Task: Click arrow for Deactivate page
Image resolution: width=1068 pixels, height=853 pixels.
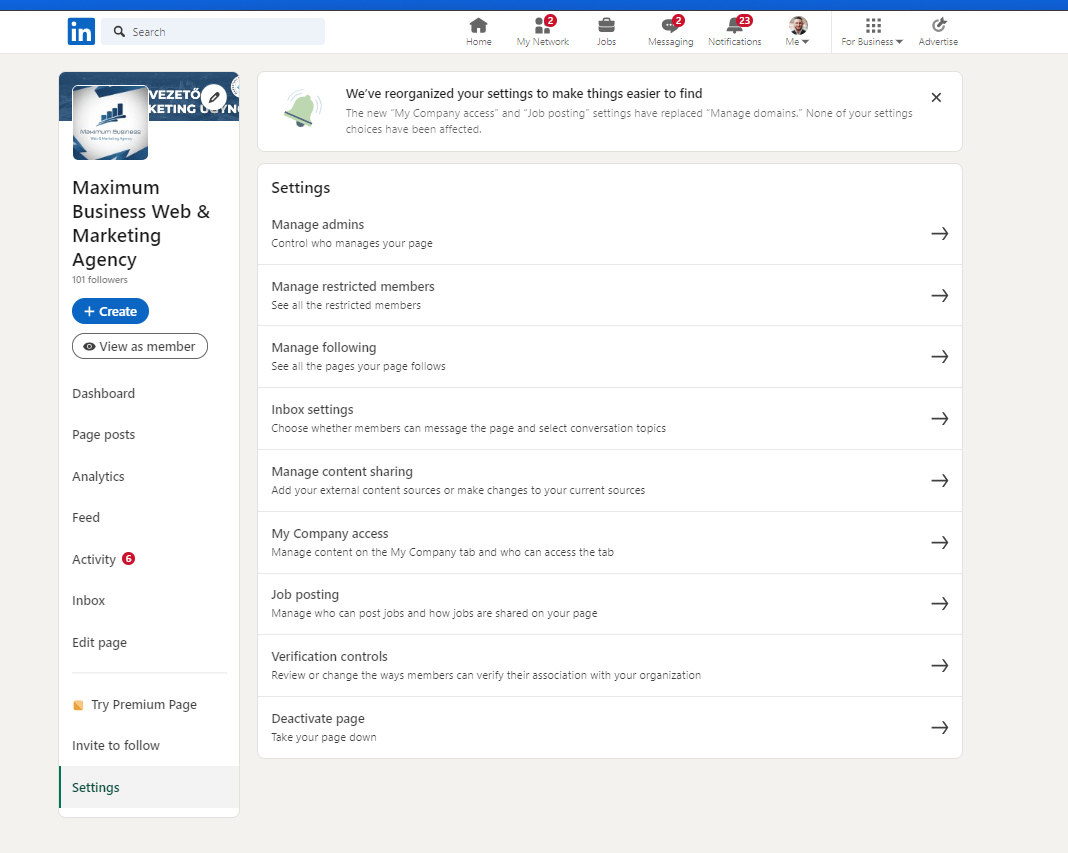Action: (940, 728)
